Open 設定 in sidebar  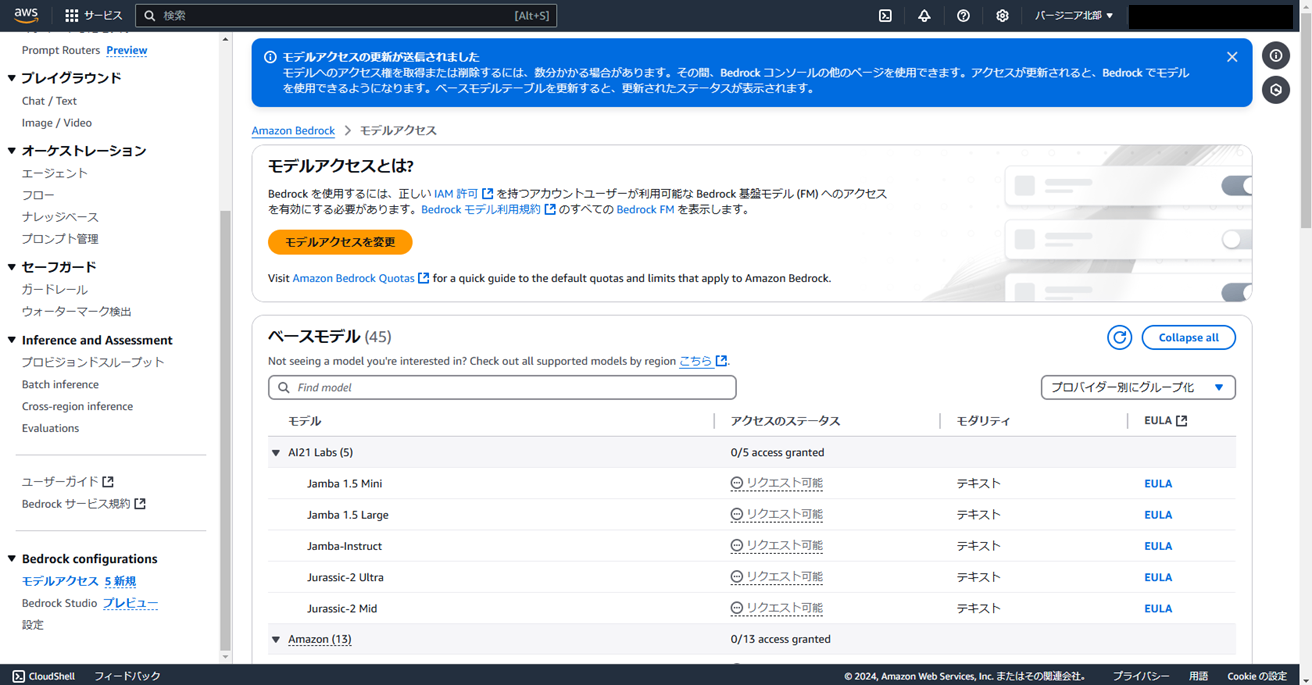tap(33, 625)
